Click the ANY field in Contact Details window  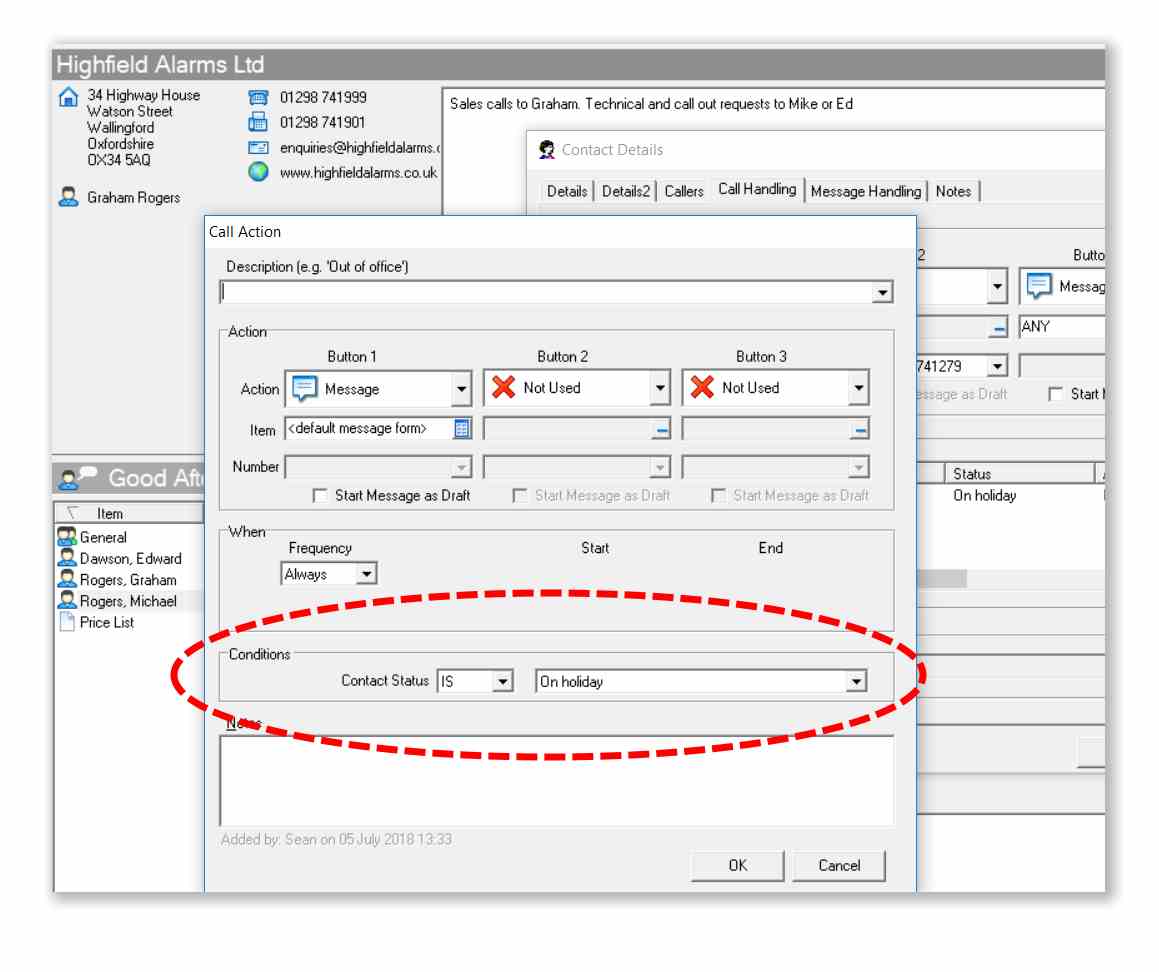[1061, 327]
